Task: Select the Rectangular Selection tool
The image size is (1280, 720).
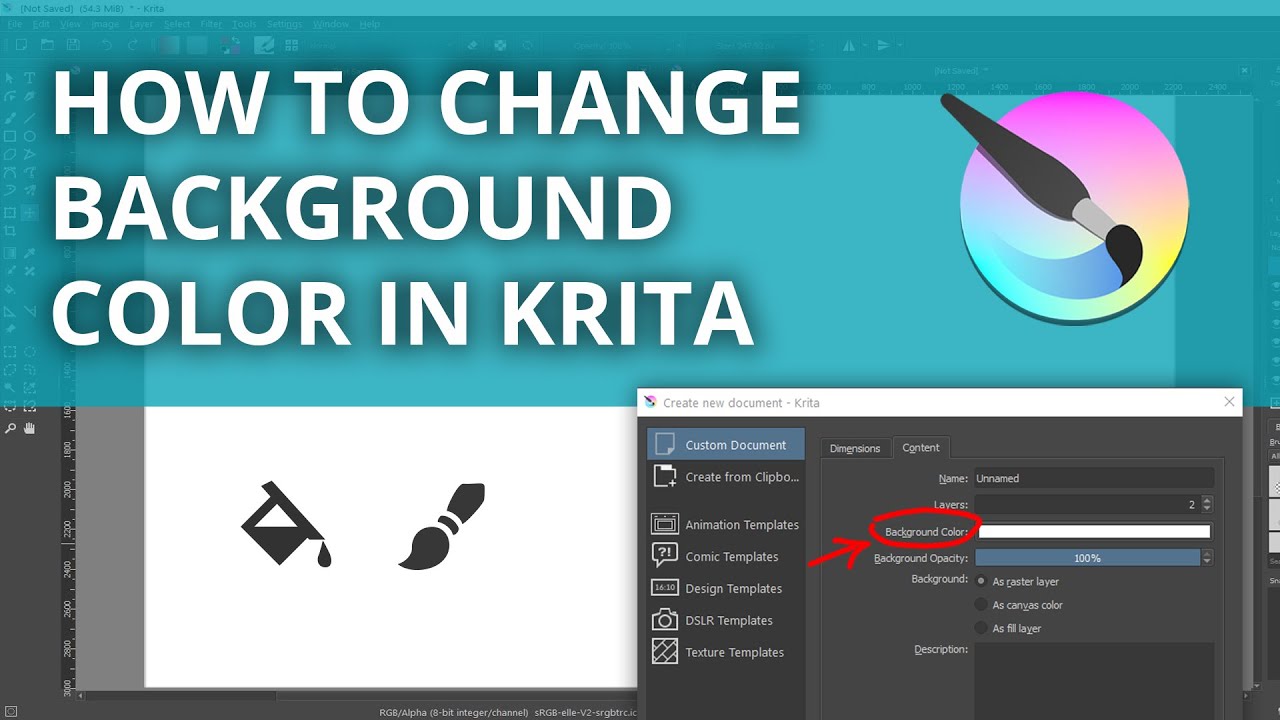Action: coord(10,352)
